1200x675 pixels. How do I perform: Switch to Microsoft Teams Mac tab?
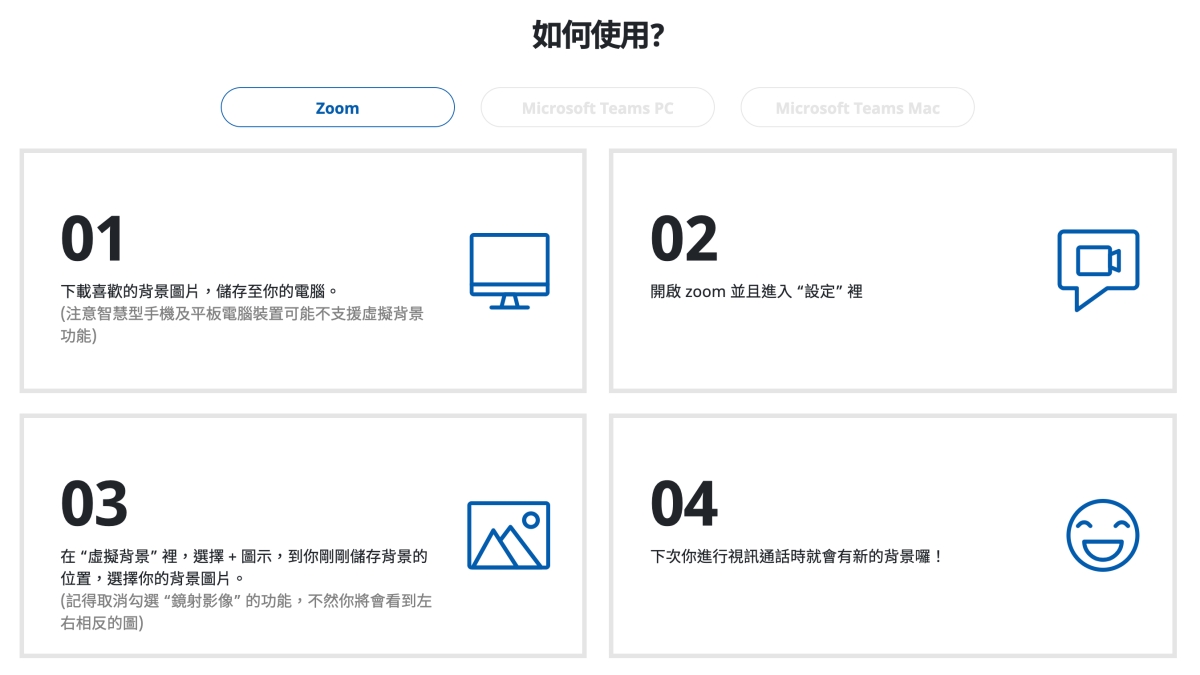coord(857,107)
